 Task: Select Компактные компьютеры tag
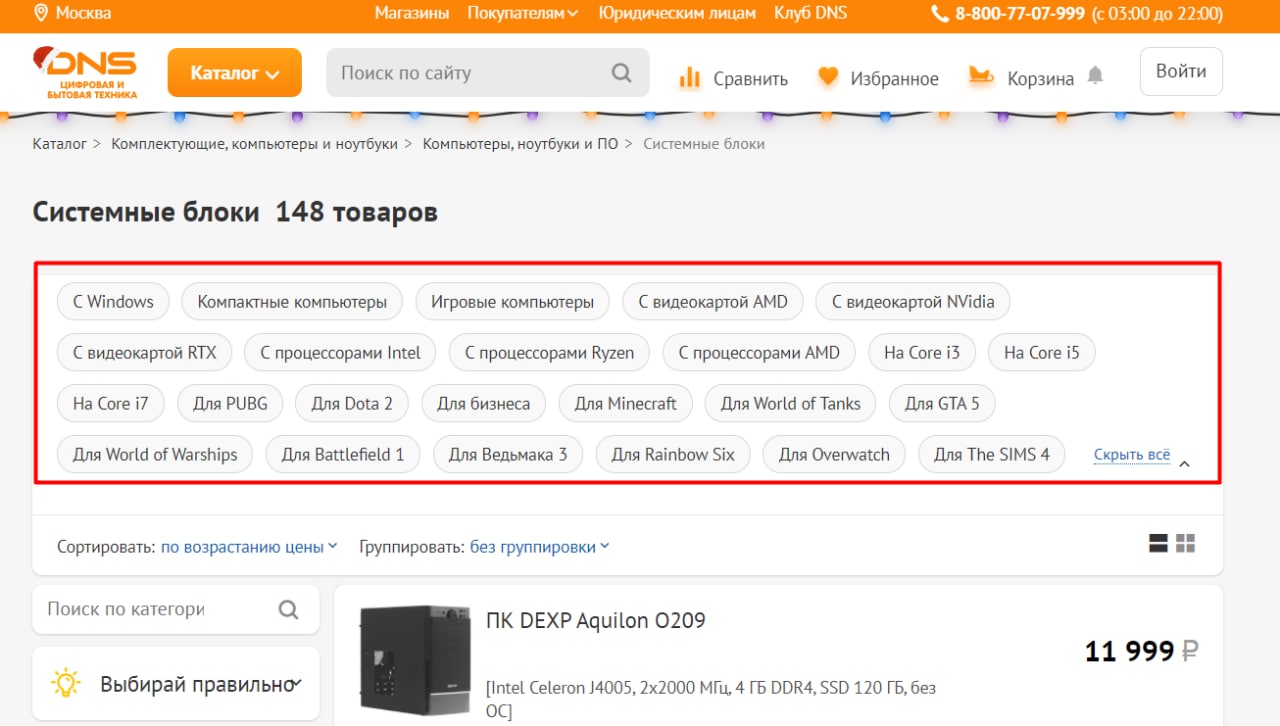point(292,302)
